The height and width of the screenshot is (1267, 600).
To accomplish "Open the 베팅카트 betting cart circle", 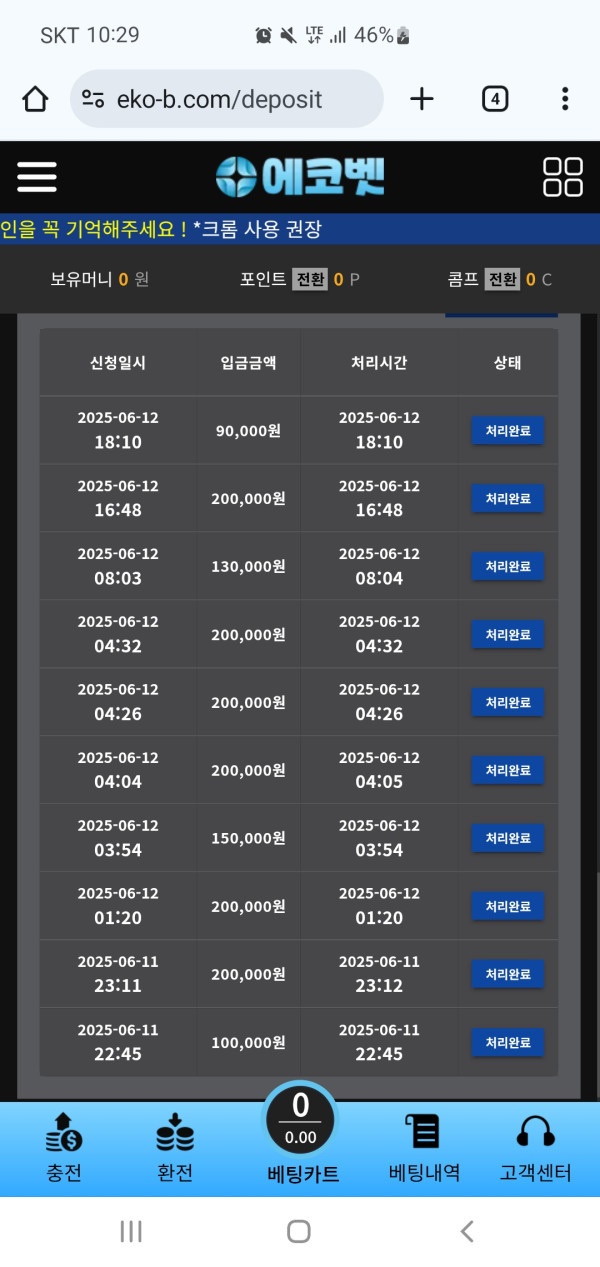I will pos(300,1119).
